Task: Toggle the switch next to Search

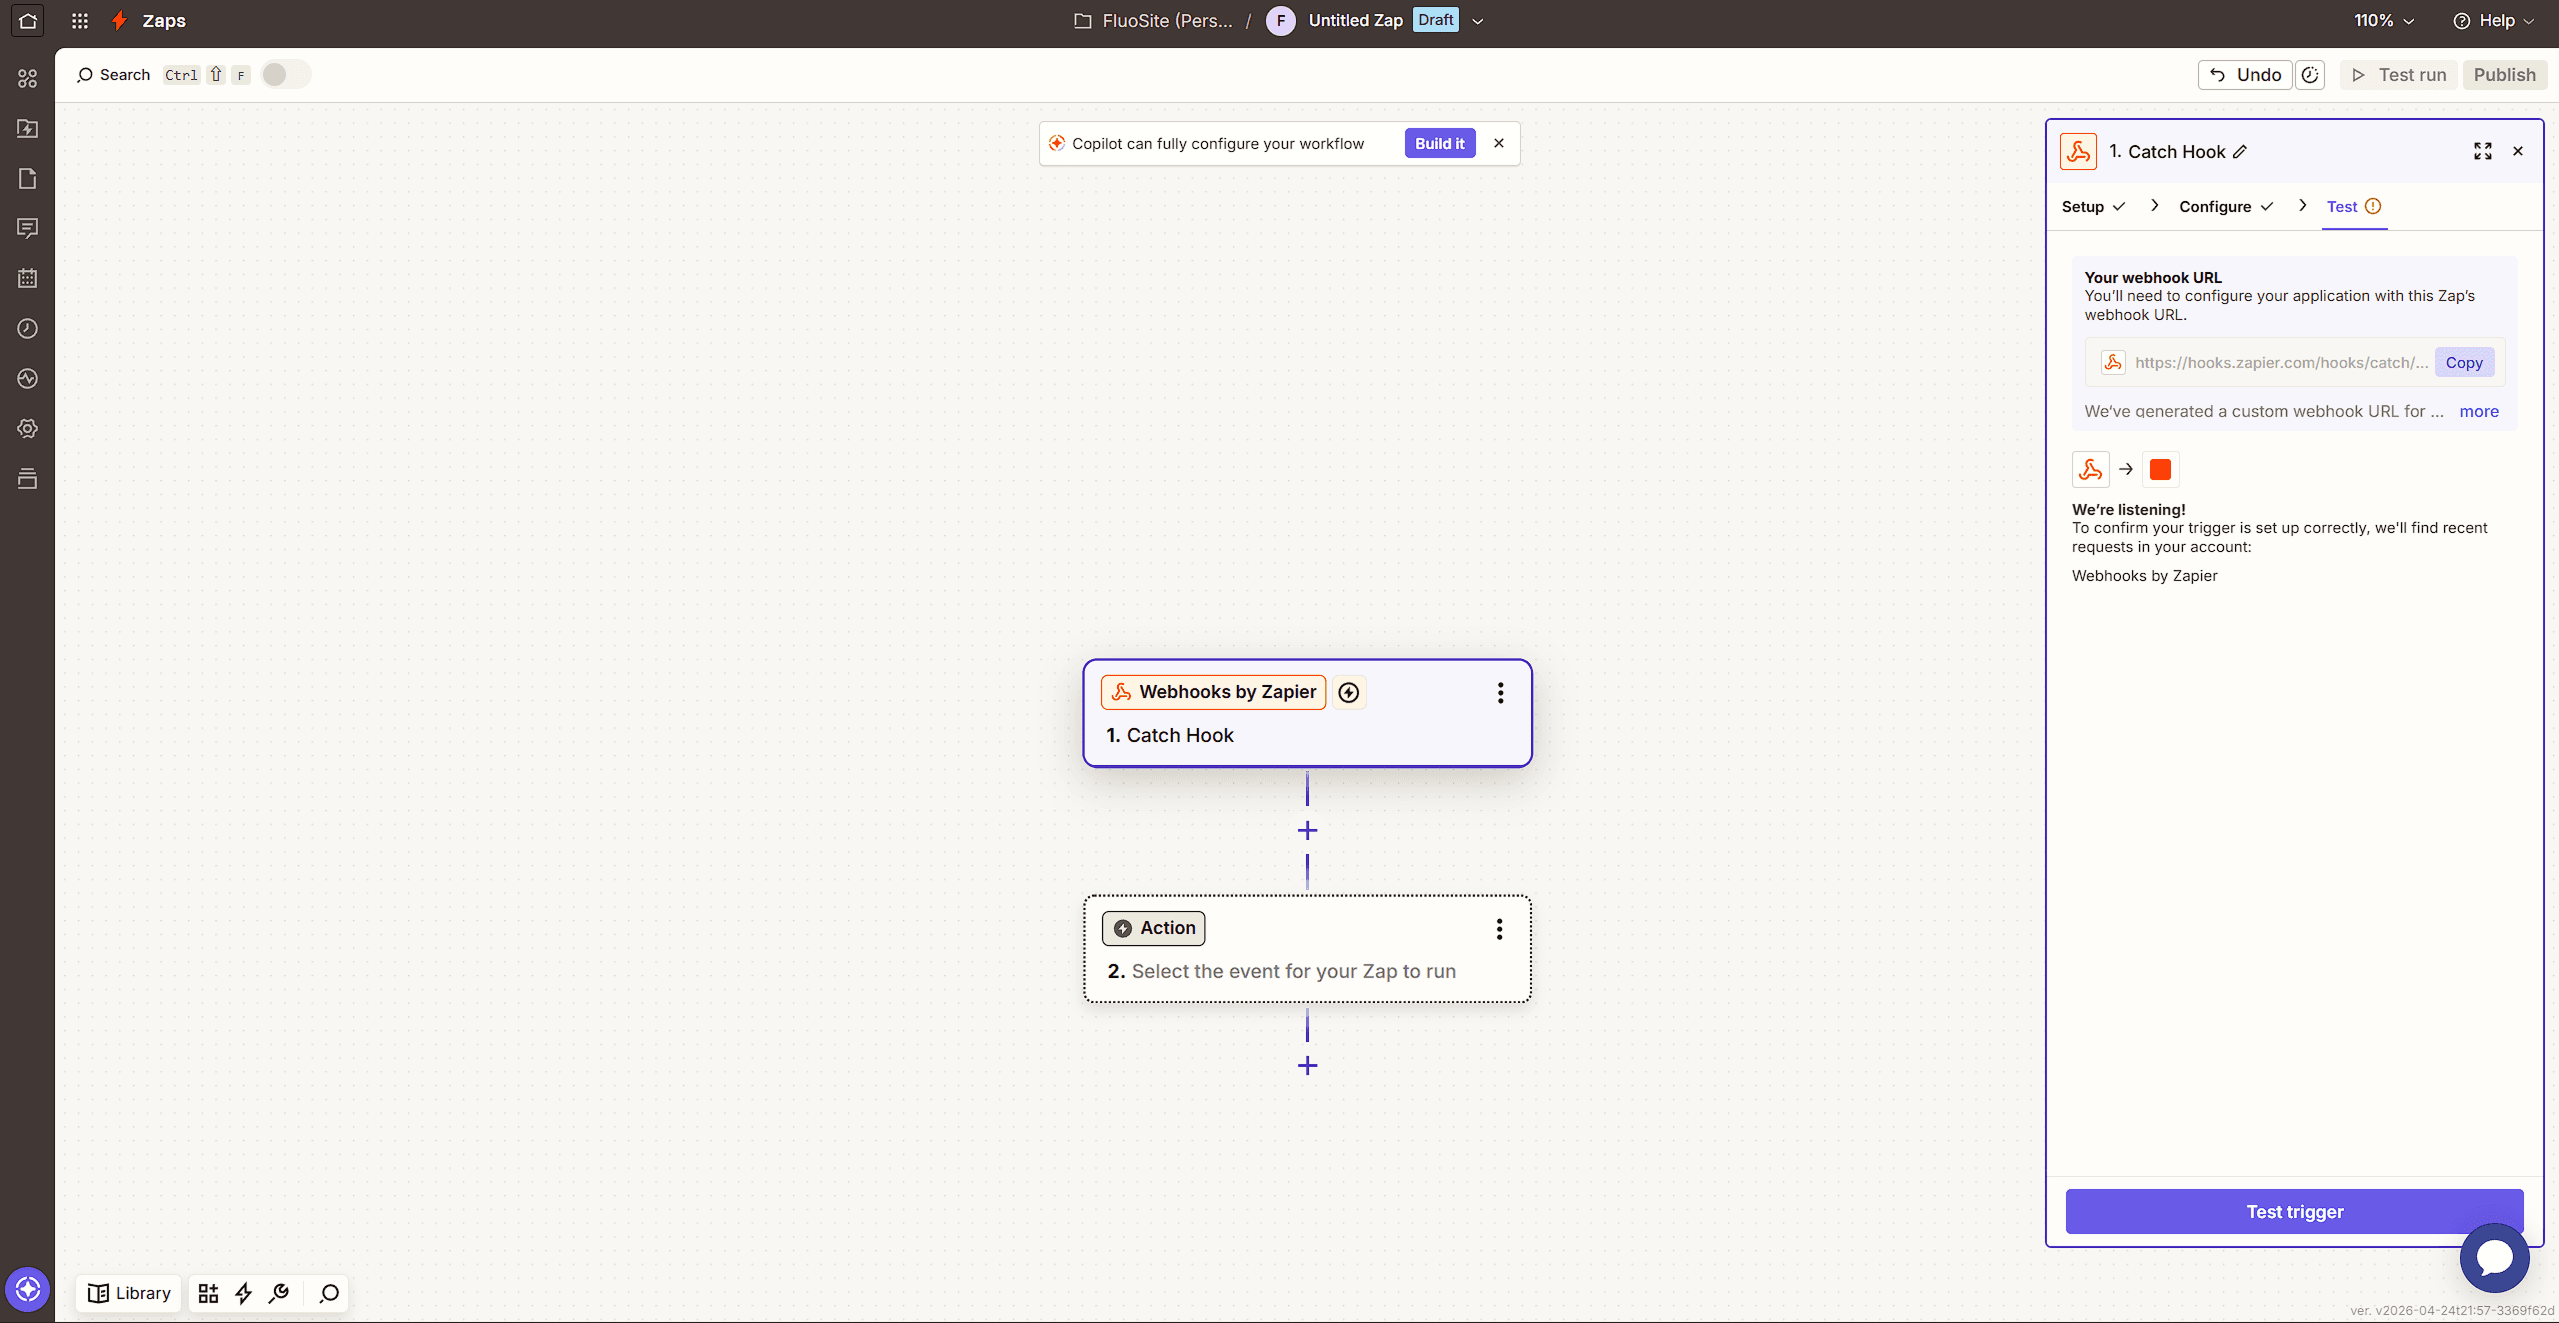Action: 285,75
